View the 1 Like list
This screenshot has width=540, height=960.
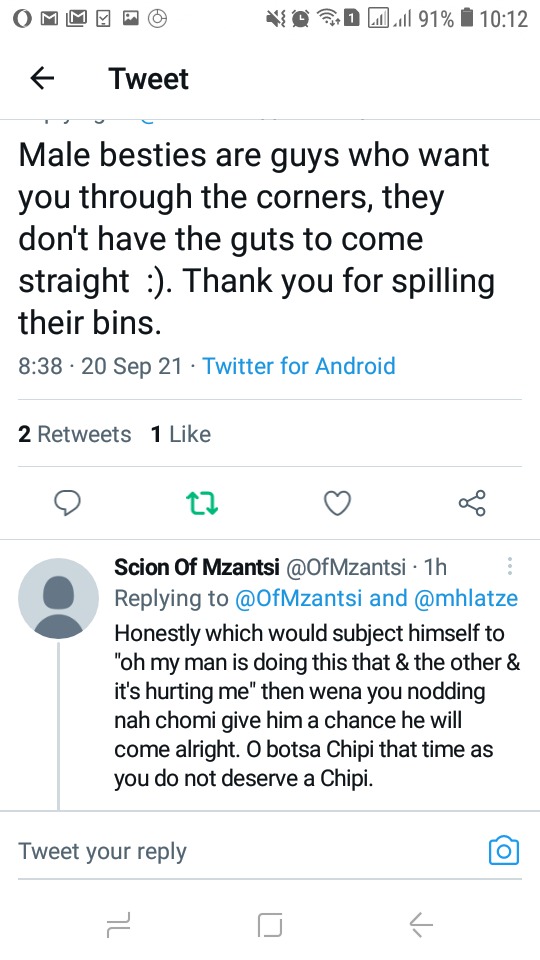tap(181, 434)
